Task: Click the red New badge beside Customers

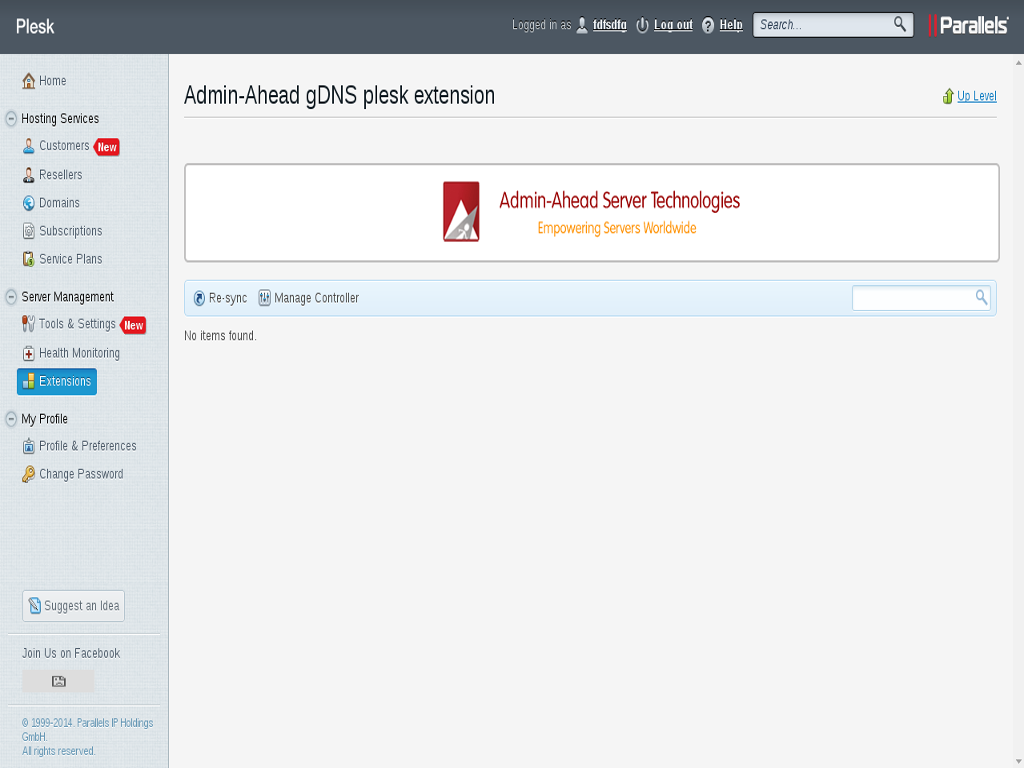Action: pyautogui.click(x=106, y=147)
